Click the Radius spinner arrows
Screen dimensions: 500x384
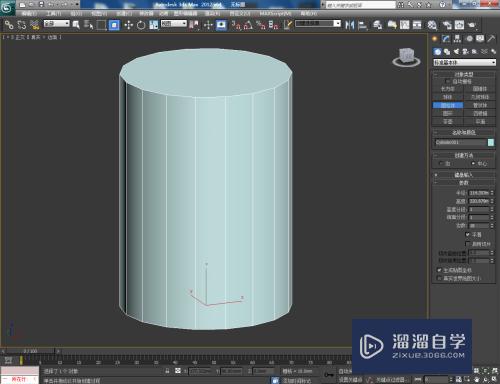click(x=492, y=193)
